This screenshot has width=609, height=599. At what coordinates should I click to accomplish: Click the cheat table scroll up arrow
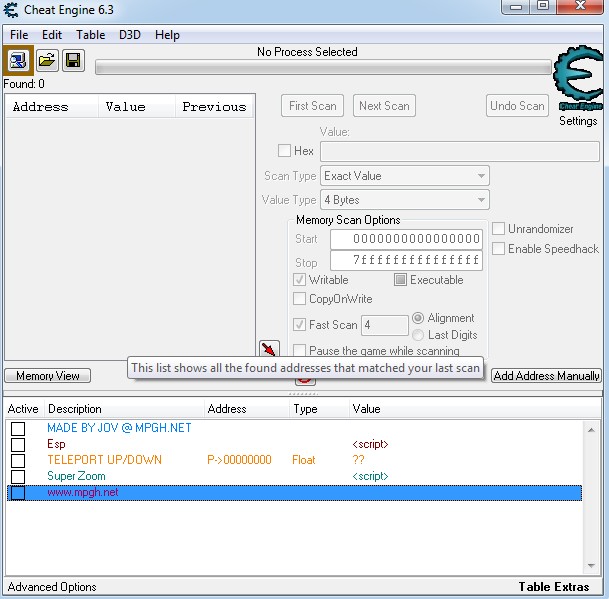[591, 430]
